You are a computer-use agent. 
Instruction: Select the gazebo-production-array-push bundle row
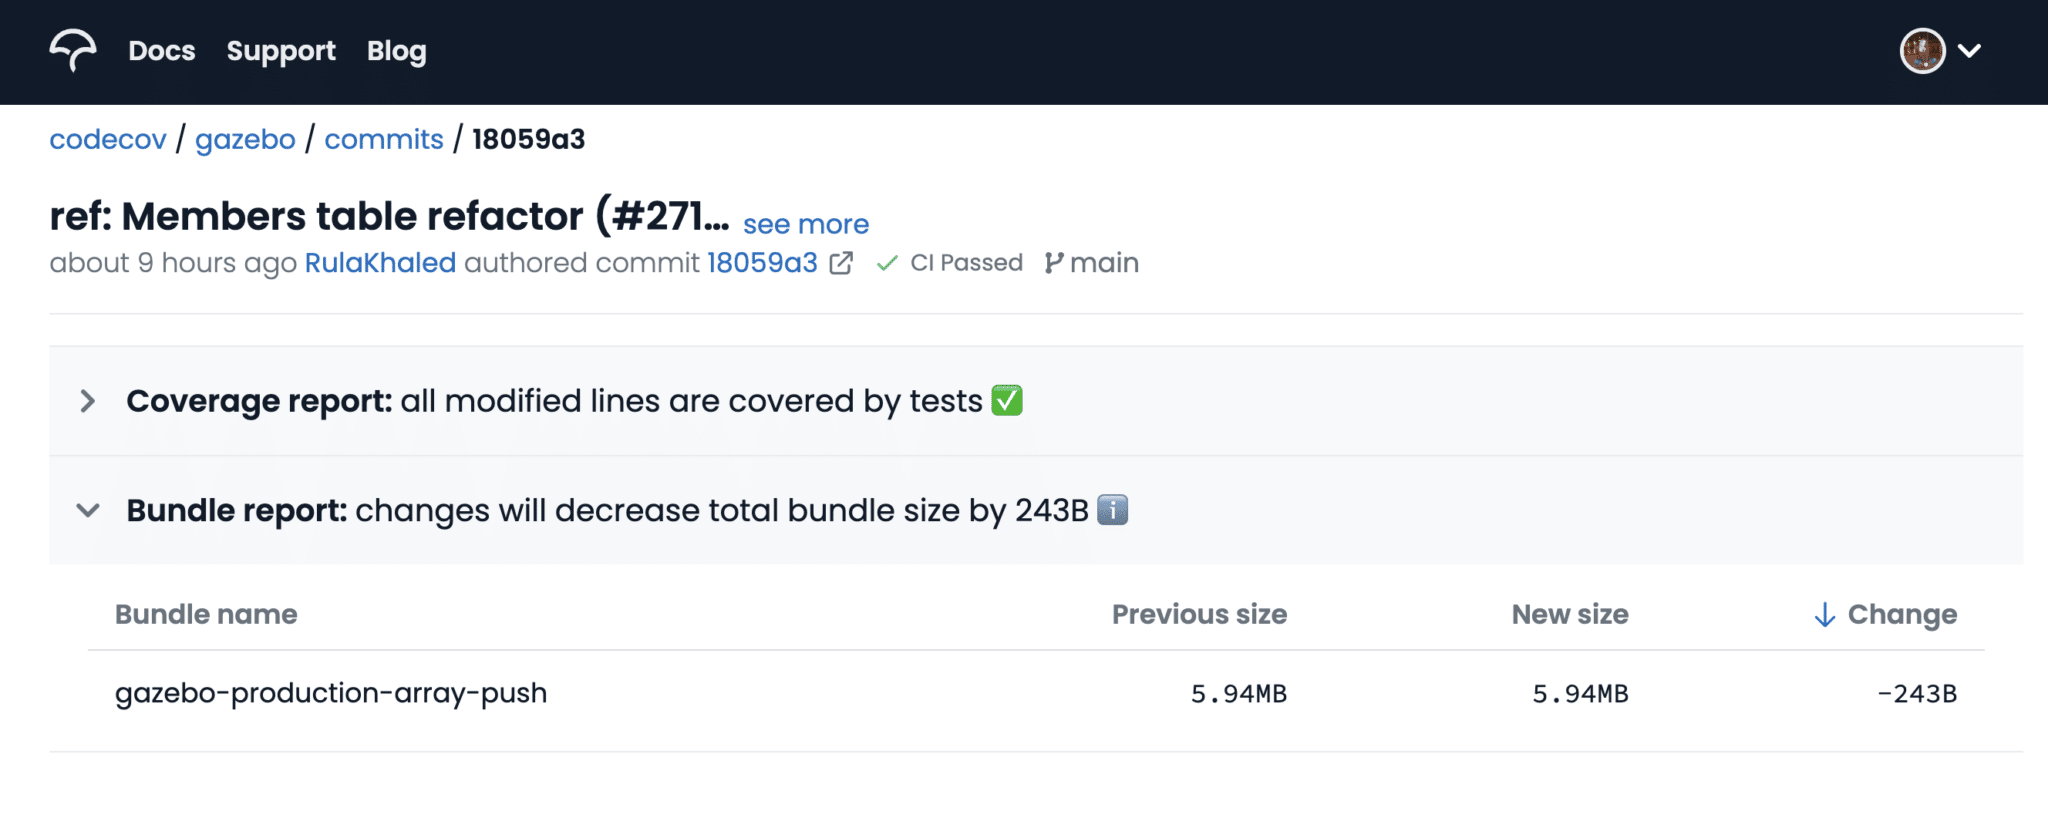[x=331, y=692]
